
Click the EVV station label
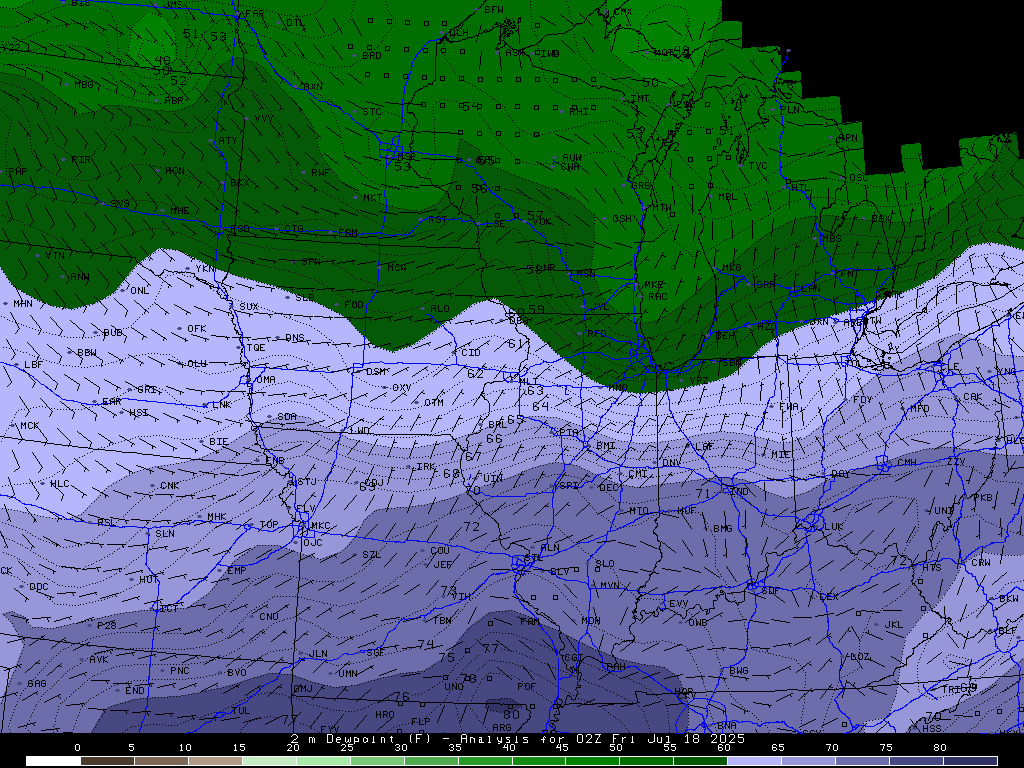tap(679, 604)
